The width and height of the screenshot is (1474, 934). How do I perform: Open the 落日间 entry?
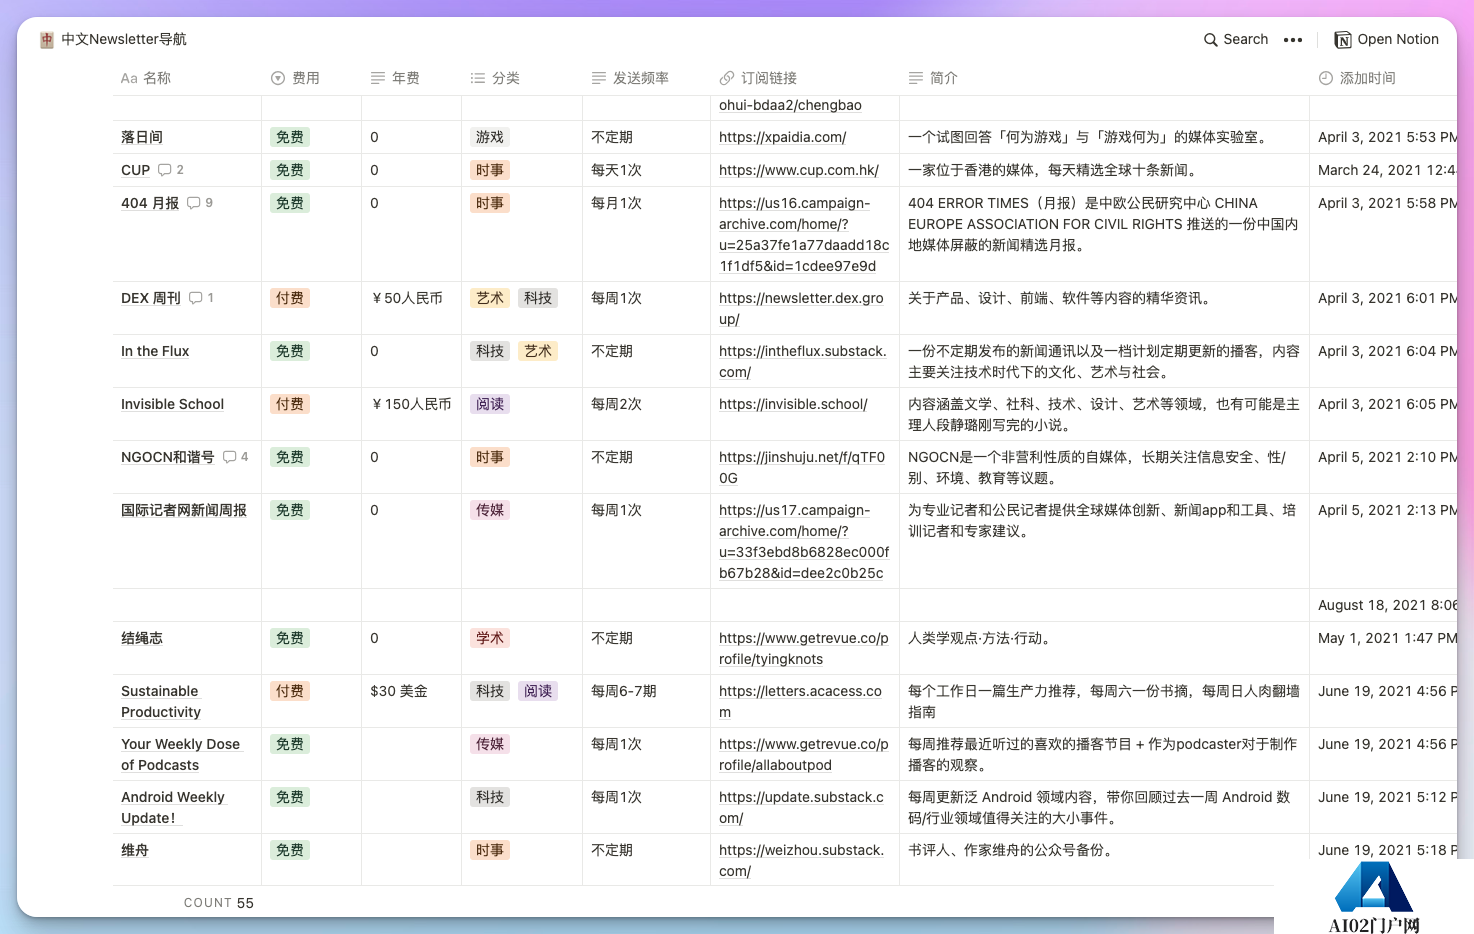(142, 138)
